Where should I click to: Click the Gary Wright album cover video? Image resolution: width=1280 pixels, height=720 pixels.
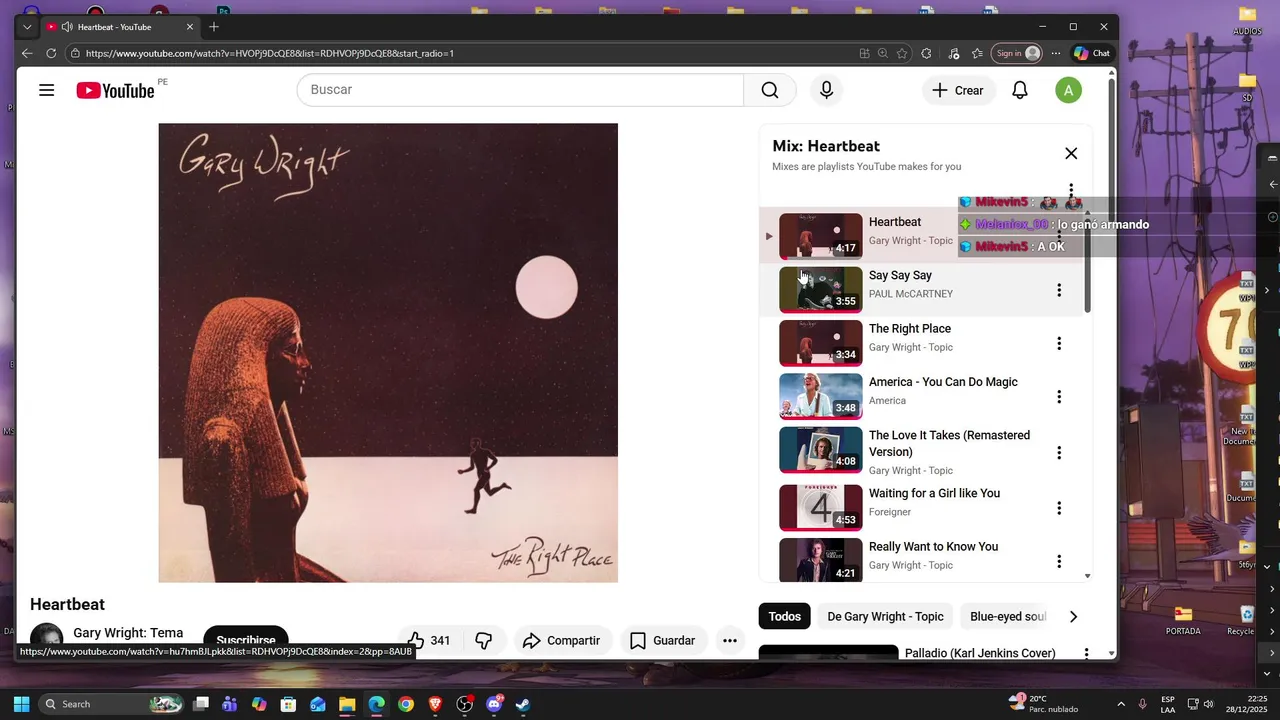[x=388, y=352]
